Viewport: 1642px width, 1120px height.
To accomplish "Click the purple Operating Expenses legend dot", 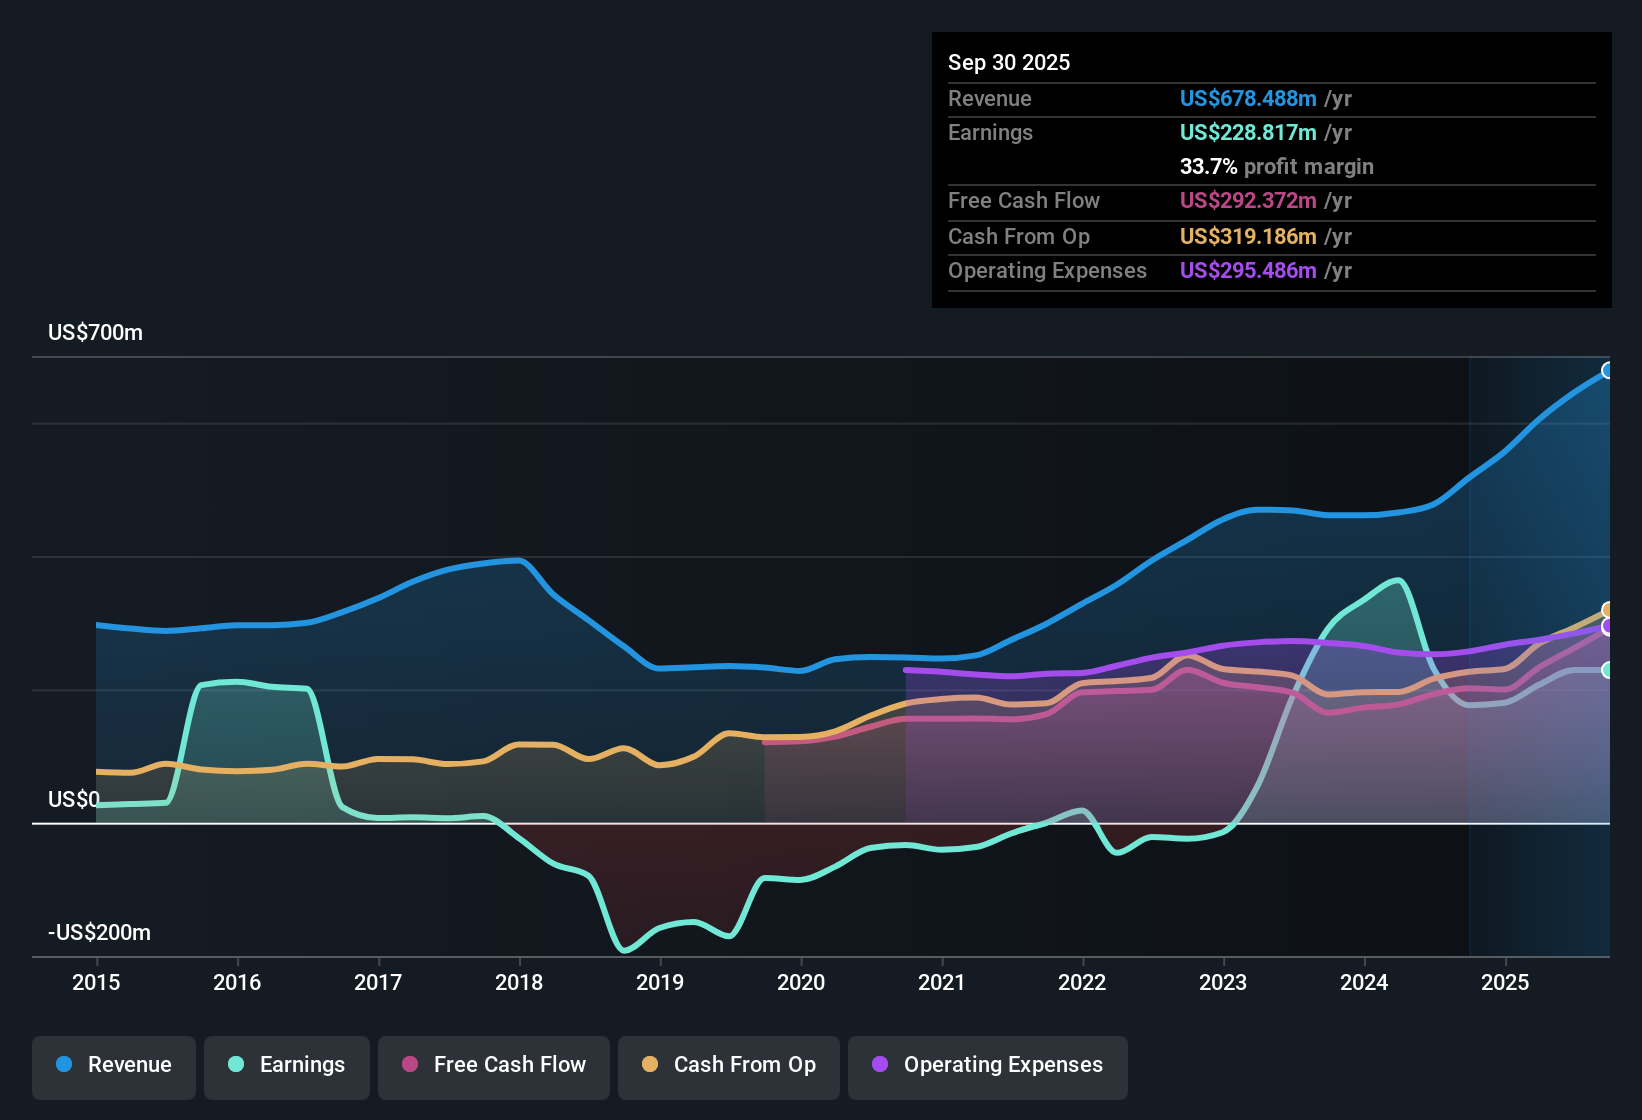I will pos(877,1066).
